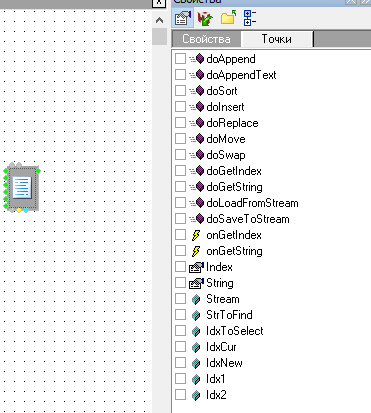This screenshot has height=413, width=371.
Task: Toggle the IdxToSelect checkbox
Action: tap(180, 331)
